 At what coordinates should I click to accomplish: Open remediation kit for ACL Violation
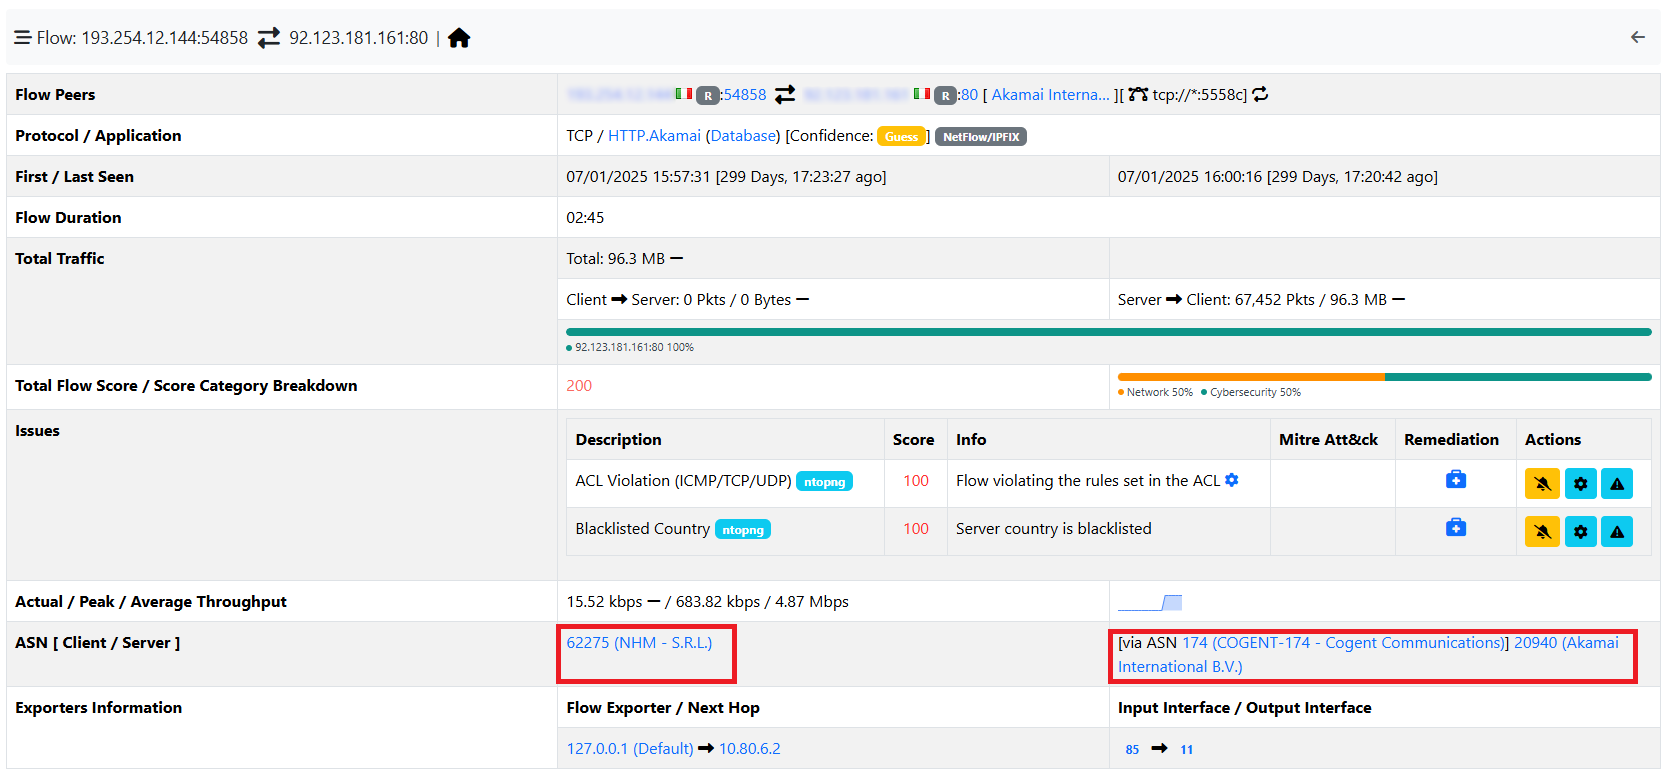1455,480
